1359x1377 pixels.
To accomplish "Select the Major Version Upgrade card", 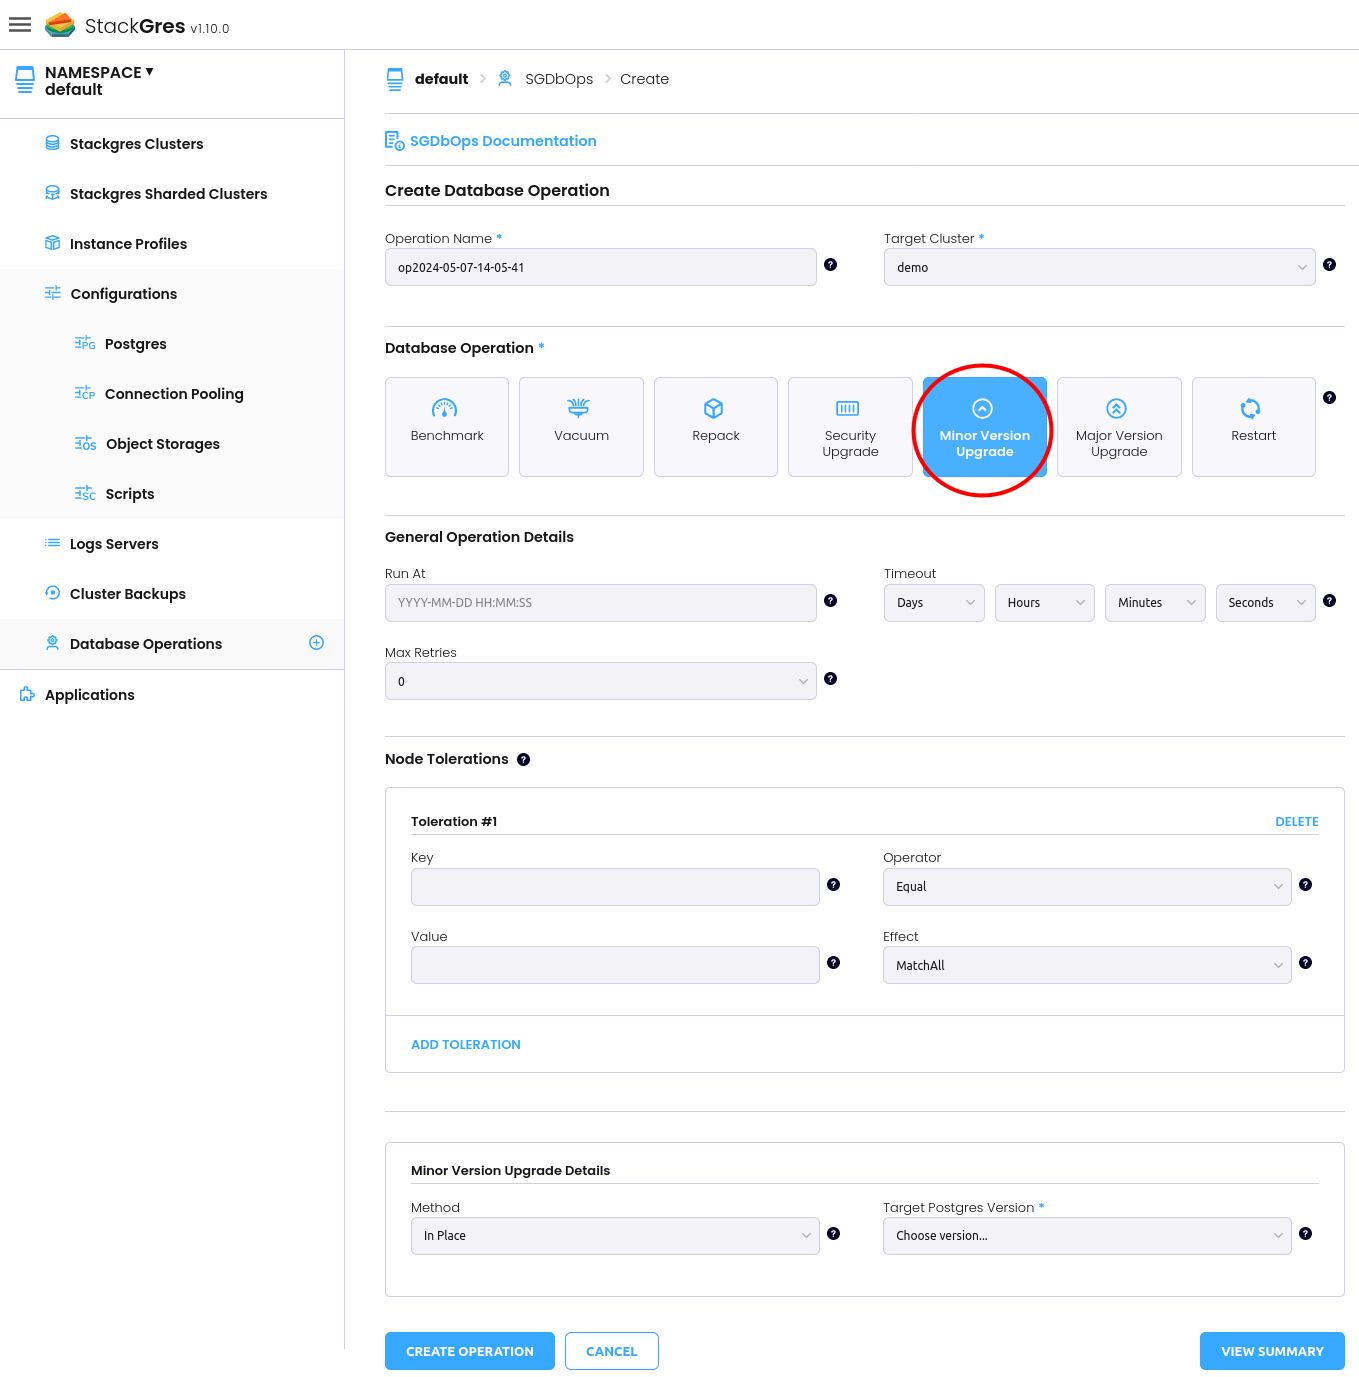I will 1119,427.
